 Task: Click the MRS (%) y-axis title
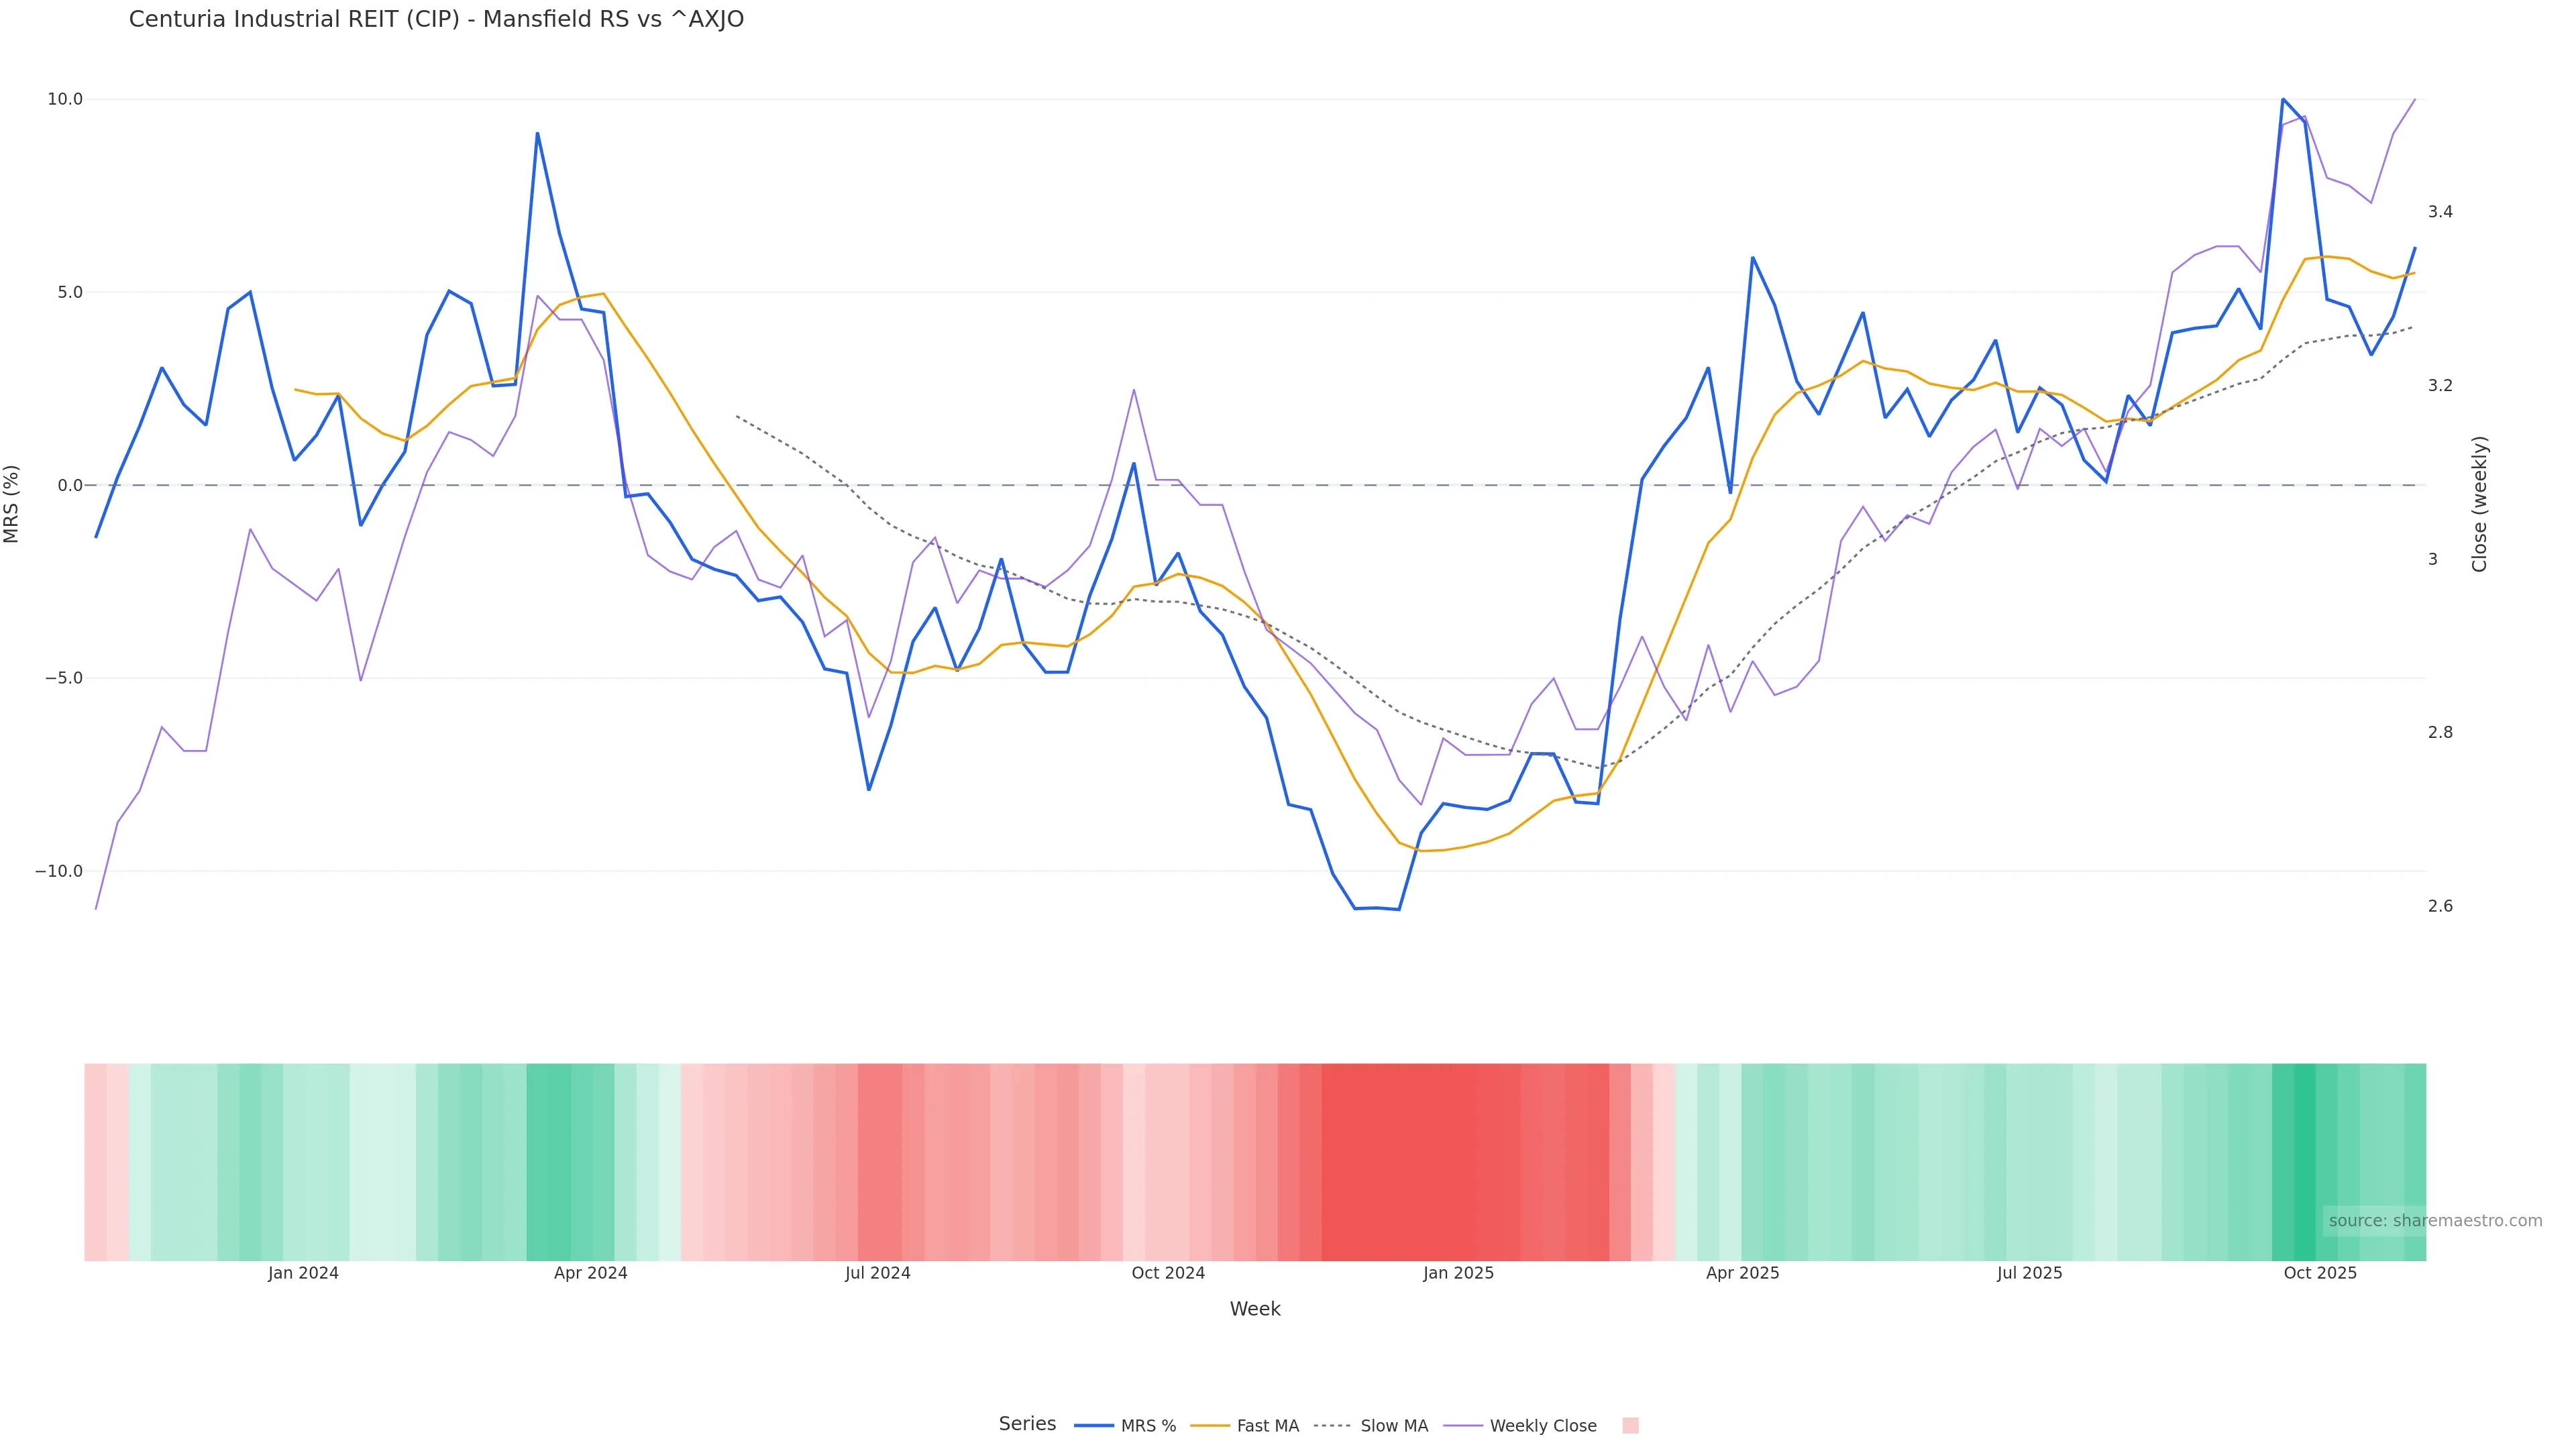coord(12,504)
